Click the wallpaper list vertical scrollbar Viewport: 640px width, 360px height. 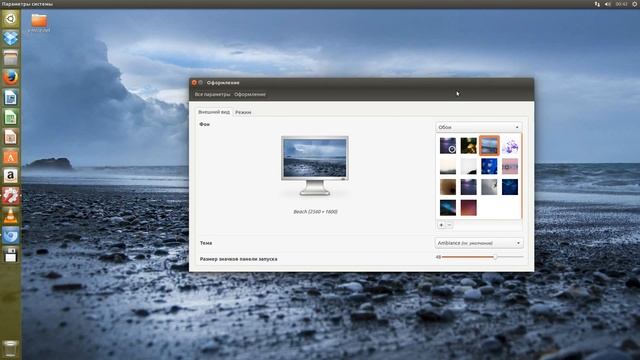522,176
